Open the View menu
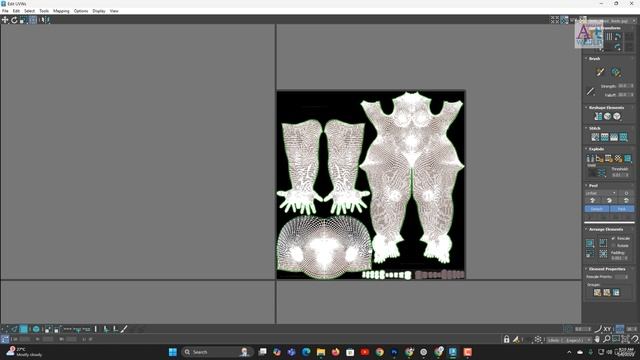This screenshot has height=360, width=640. click(x=114, y=11)
